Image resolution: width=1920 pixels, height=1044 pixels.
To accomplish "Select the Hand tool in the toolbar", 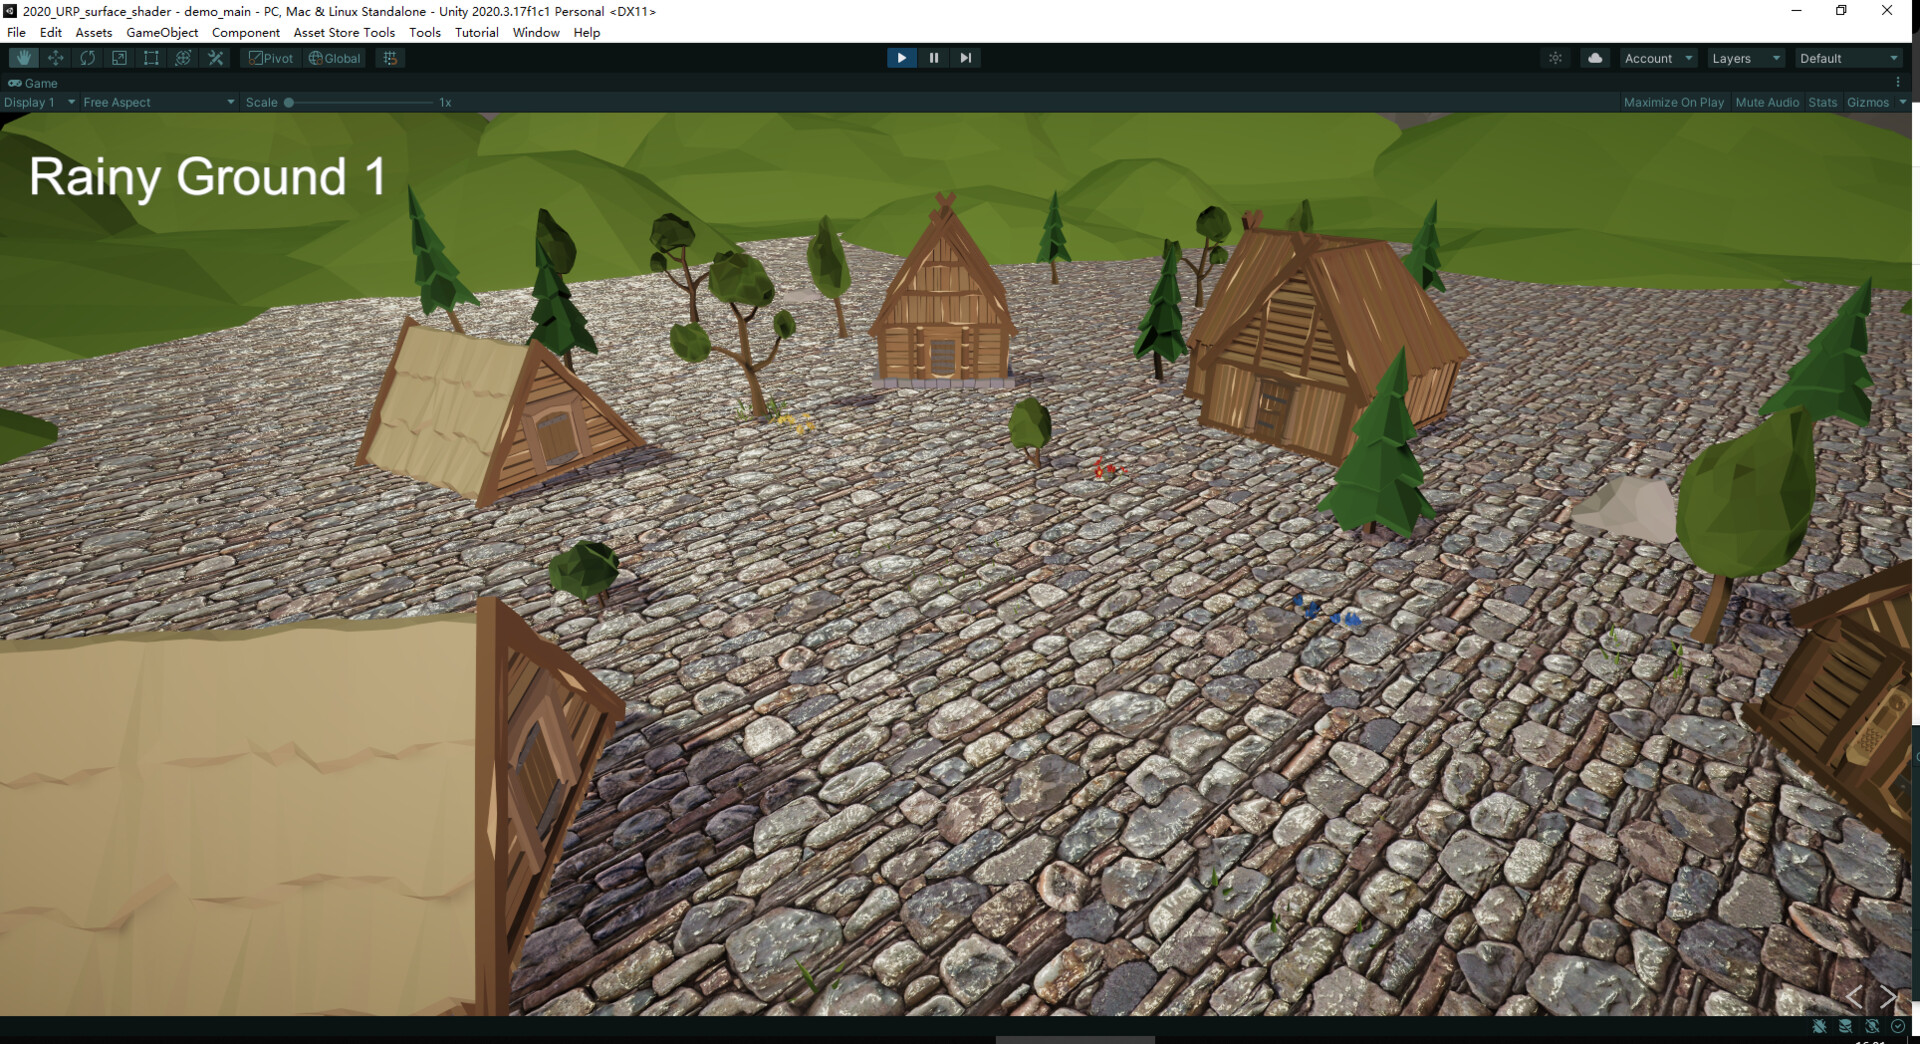I will tap(23, 57).
